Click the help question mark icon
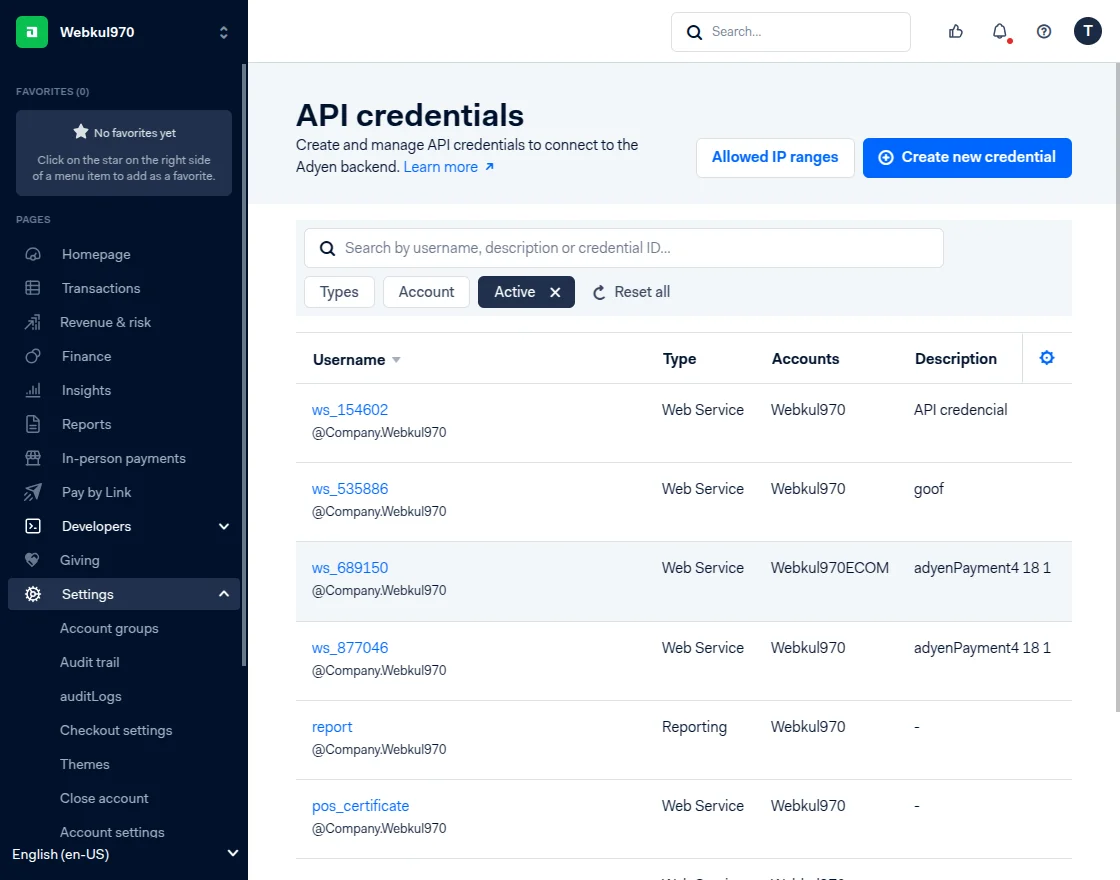Image resolution: width=1120 pixels, height=880 pixels. 1044,32
